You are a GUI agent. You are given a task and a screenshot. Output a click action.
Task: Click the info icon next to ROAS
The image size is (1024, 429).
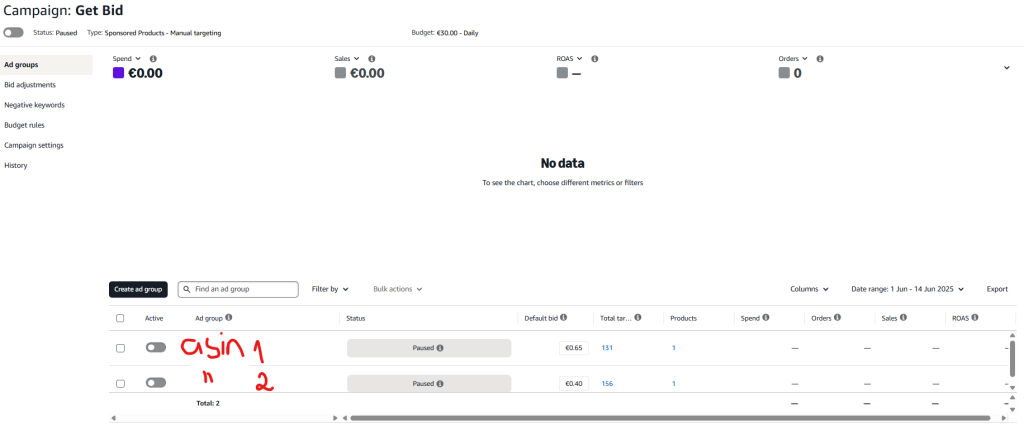pos(594,59)
